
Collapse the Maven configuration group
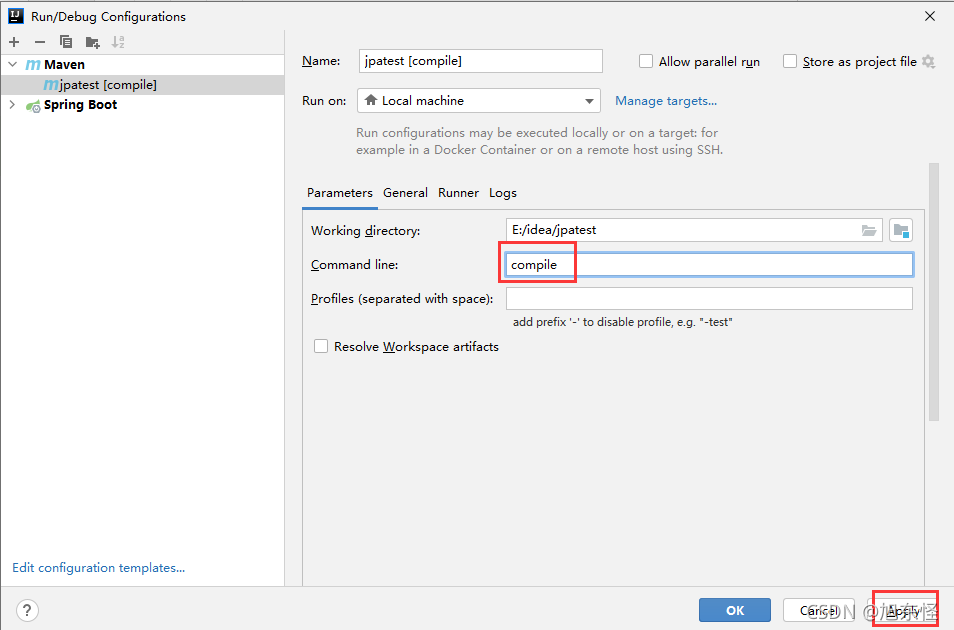tap(11, 64)
